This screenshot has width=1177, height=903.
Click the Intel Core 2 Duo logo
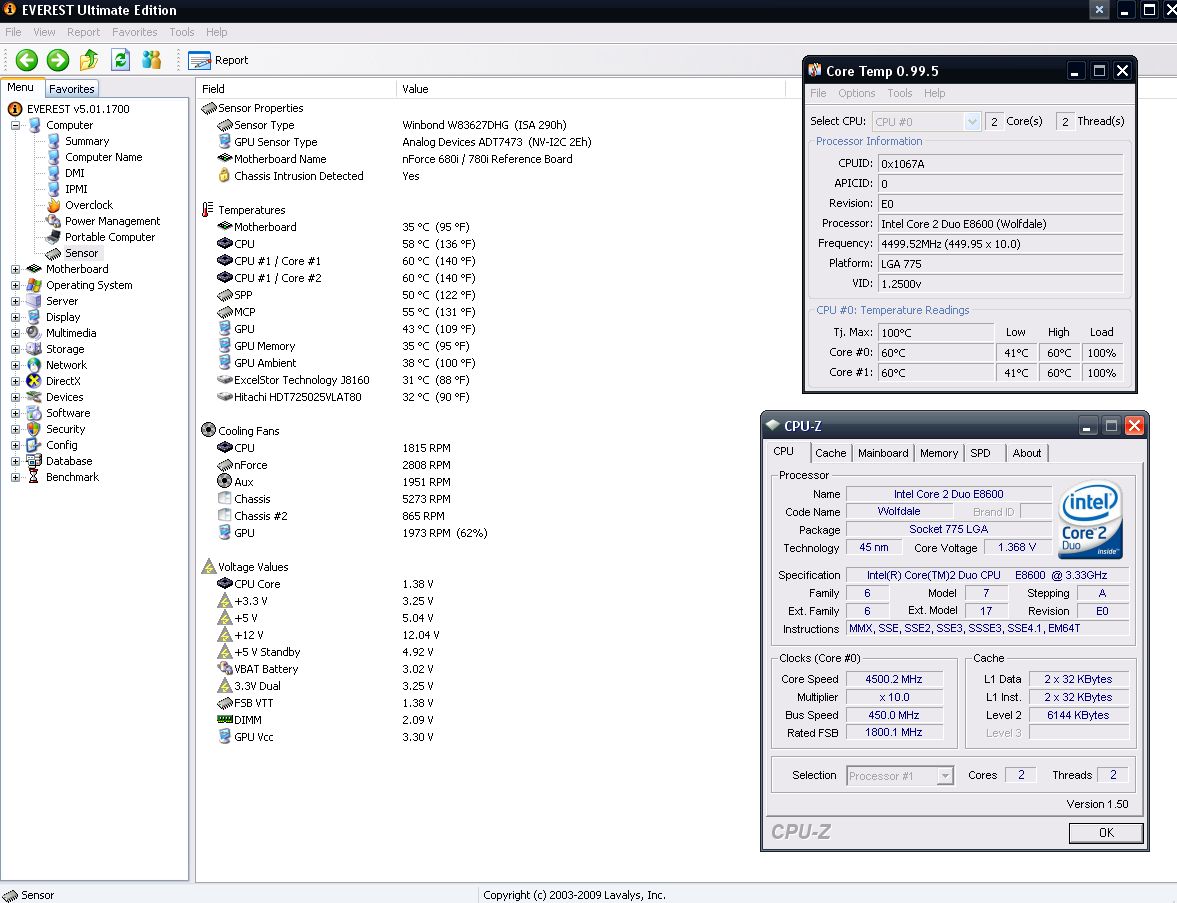coord(1090,520)
